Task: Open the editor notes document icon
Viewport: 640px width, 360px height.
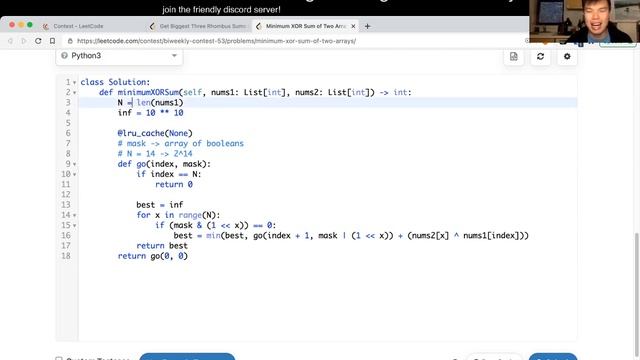Action: click(513, 57)
